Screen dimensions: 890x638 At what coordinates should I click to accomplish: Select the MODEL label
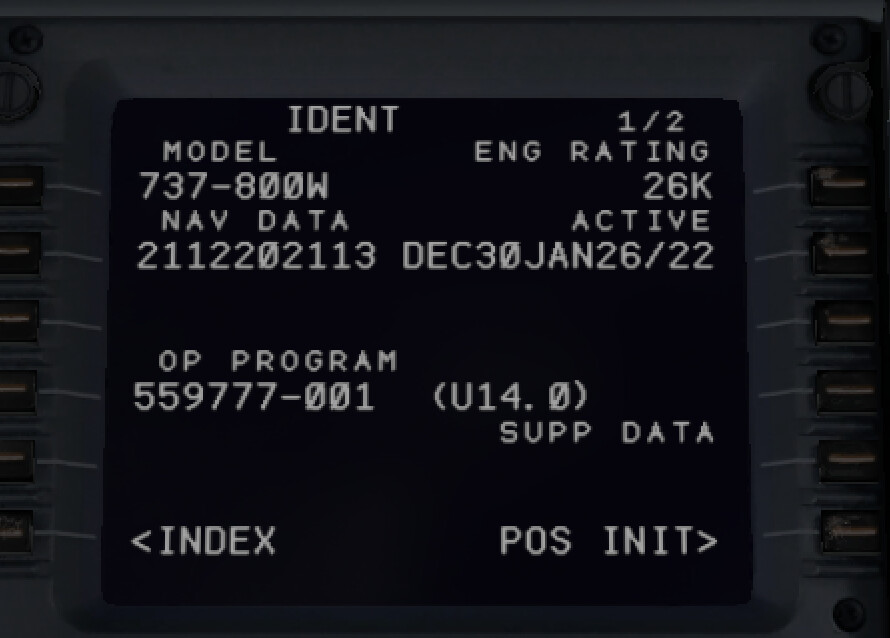click(220, 151)
